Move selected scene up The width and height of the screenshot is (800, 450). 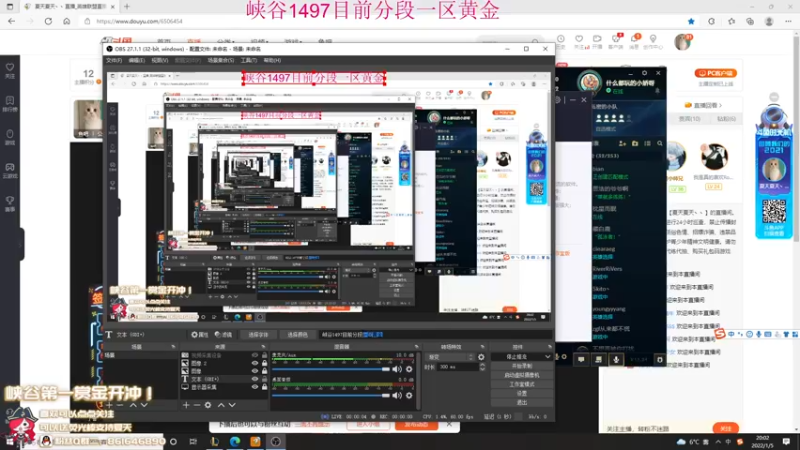133,405
